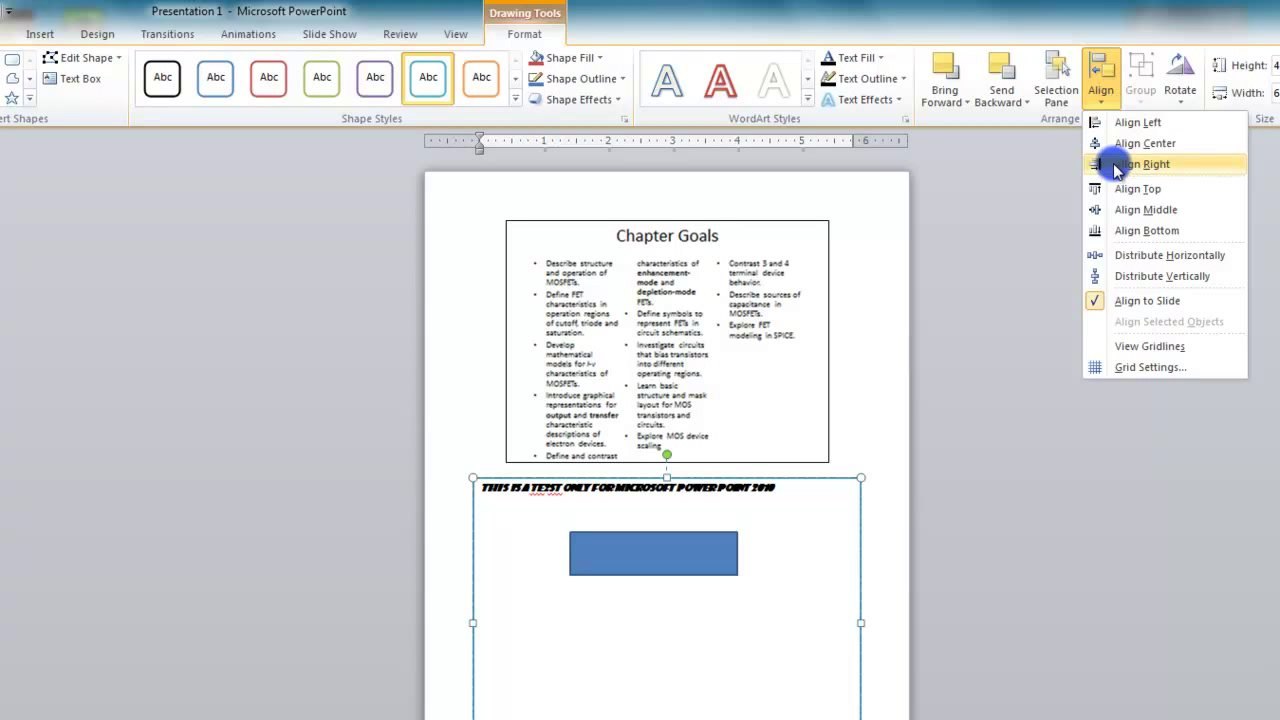Switch to the Review tab
The height and width of the screenshot is (720, 1280).
pos(400,34)
